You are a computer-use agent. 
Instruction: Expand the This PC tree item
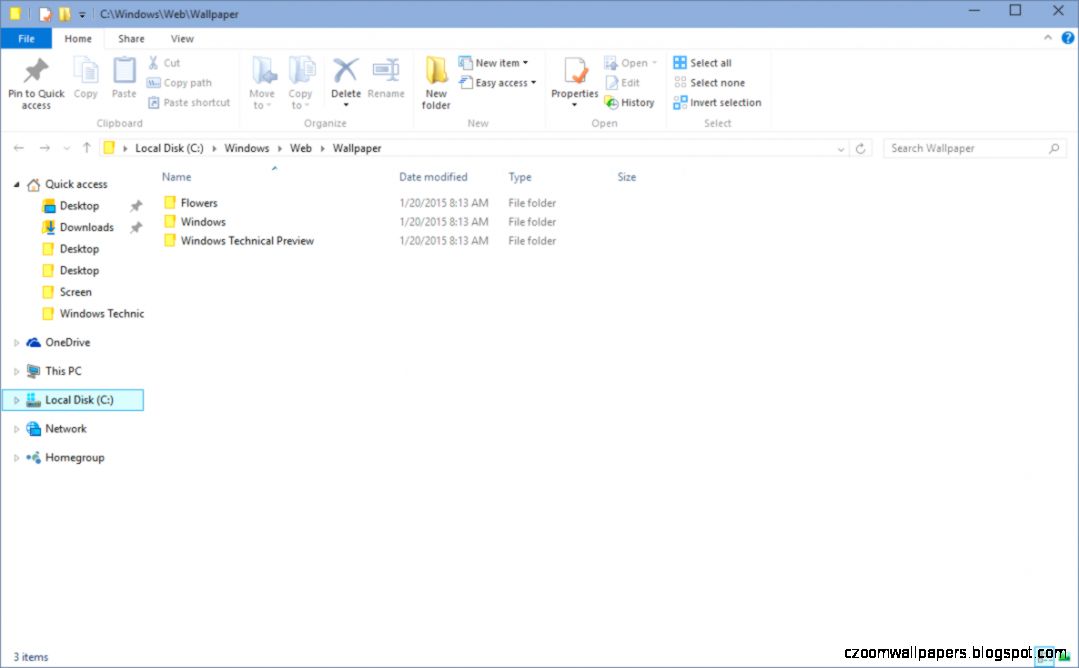[x=16, y=371]
